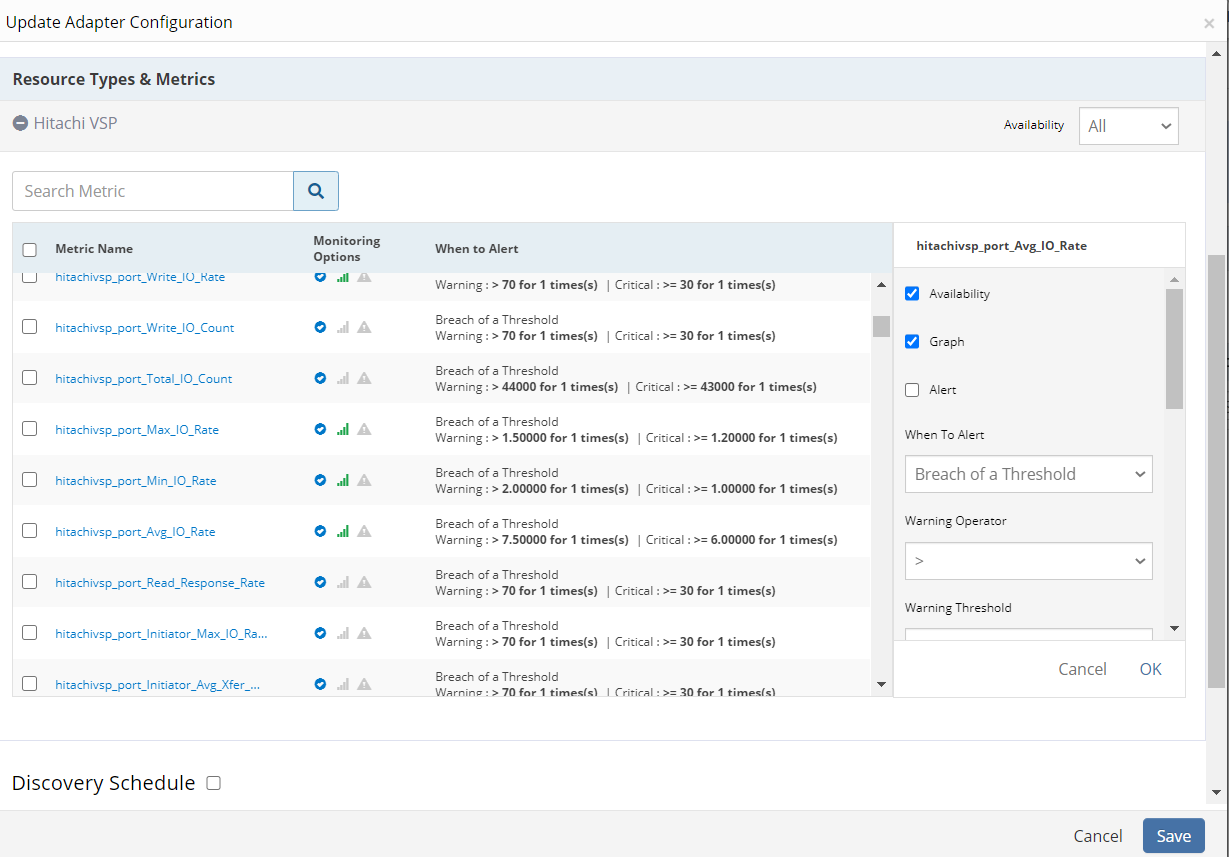Click alert triangle icon for hitachivsp_port_Min_IO_Rate
Image resolution: width=1229 pixels, height=857 pixels.
(x=364, y=480)
